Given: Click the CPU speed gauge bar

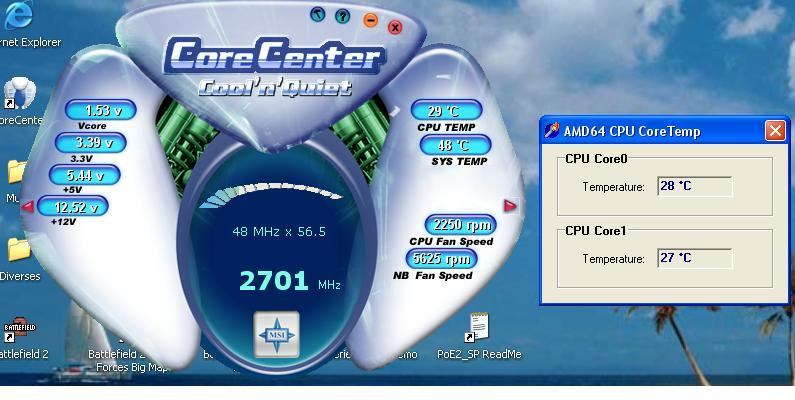Looking at the screenshot, I should click(271, 195).
